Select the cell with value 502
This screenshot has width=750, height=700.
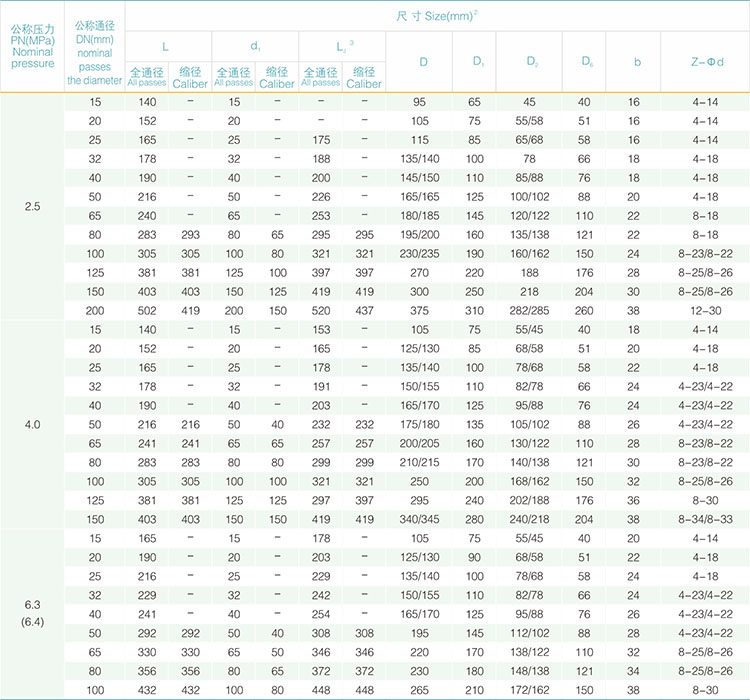147,311
